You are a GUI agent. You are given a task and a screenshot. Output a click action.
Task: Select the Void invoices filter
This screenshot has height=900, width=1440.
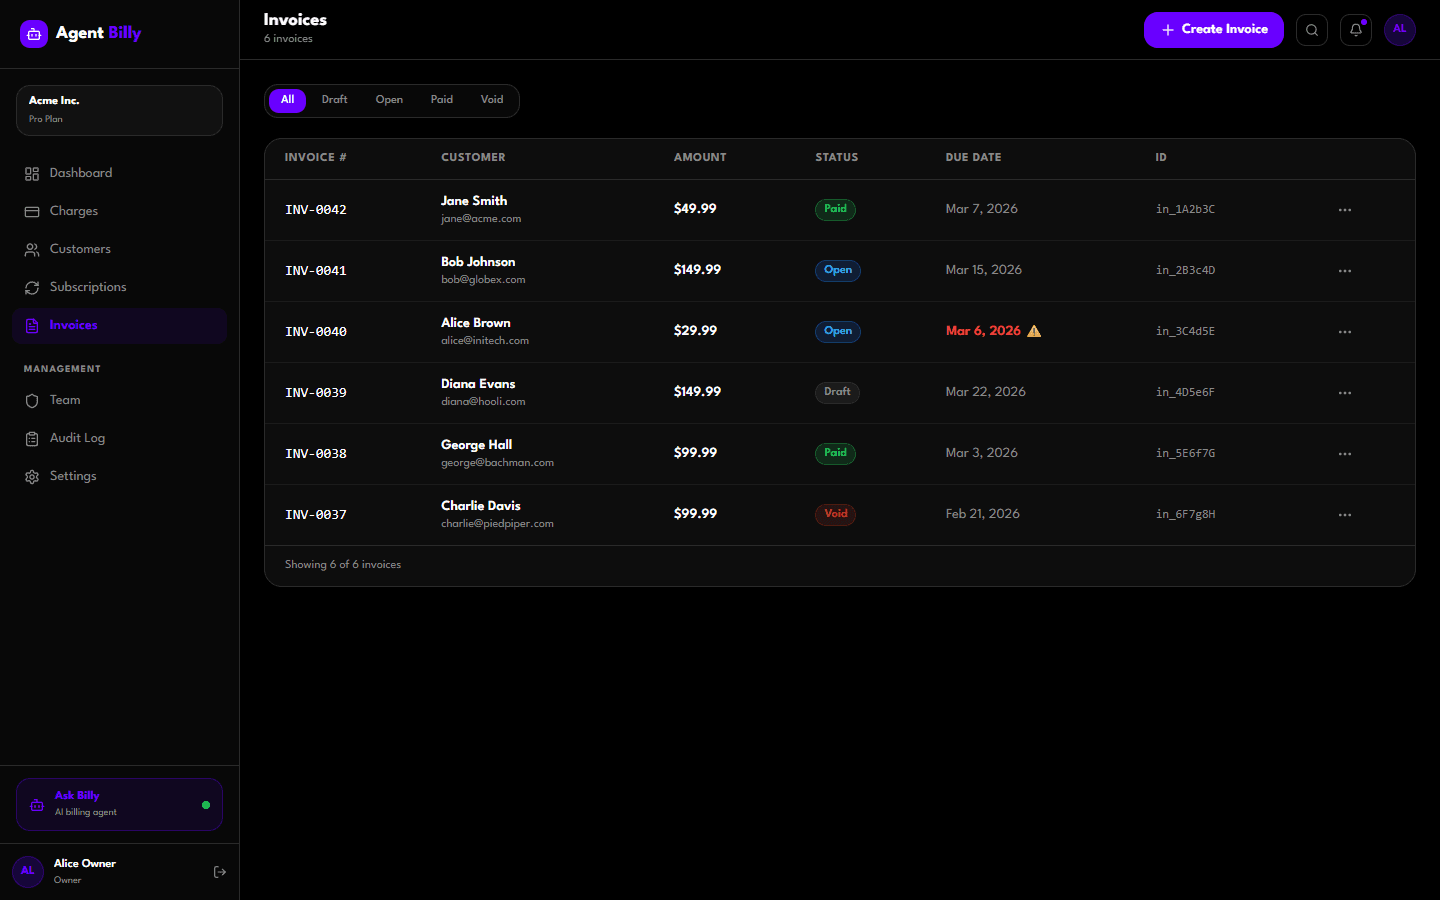pos(491,99)
